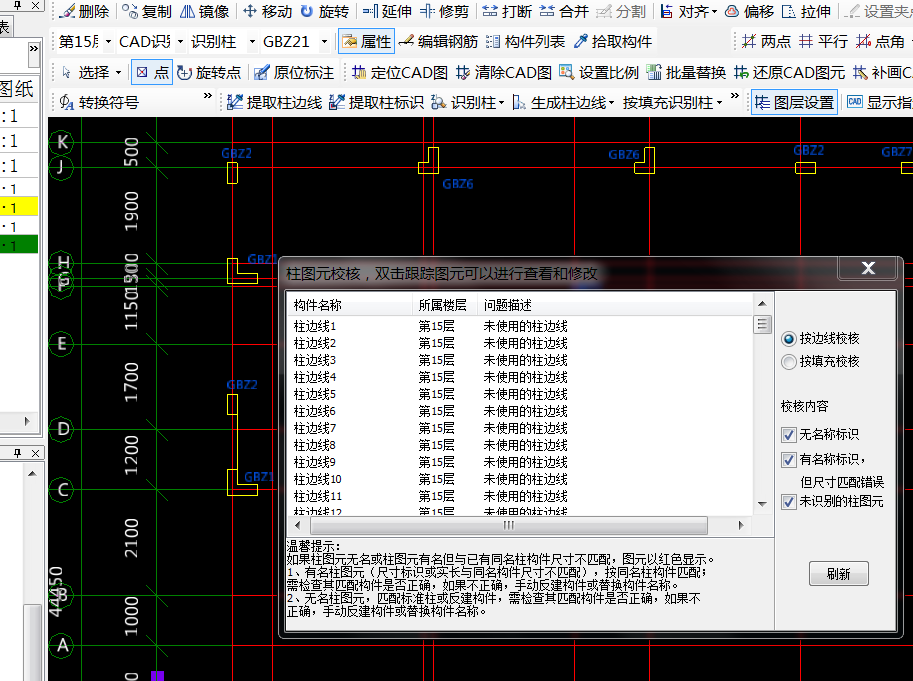The width and height of the screenshot is (913, 681).
Task: Expand 生成柱边线 dropdown
Action: (x=611, y=103)
